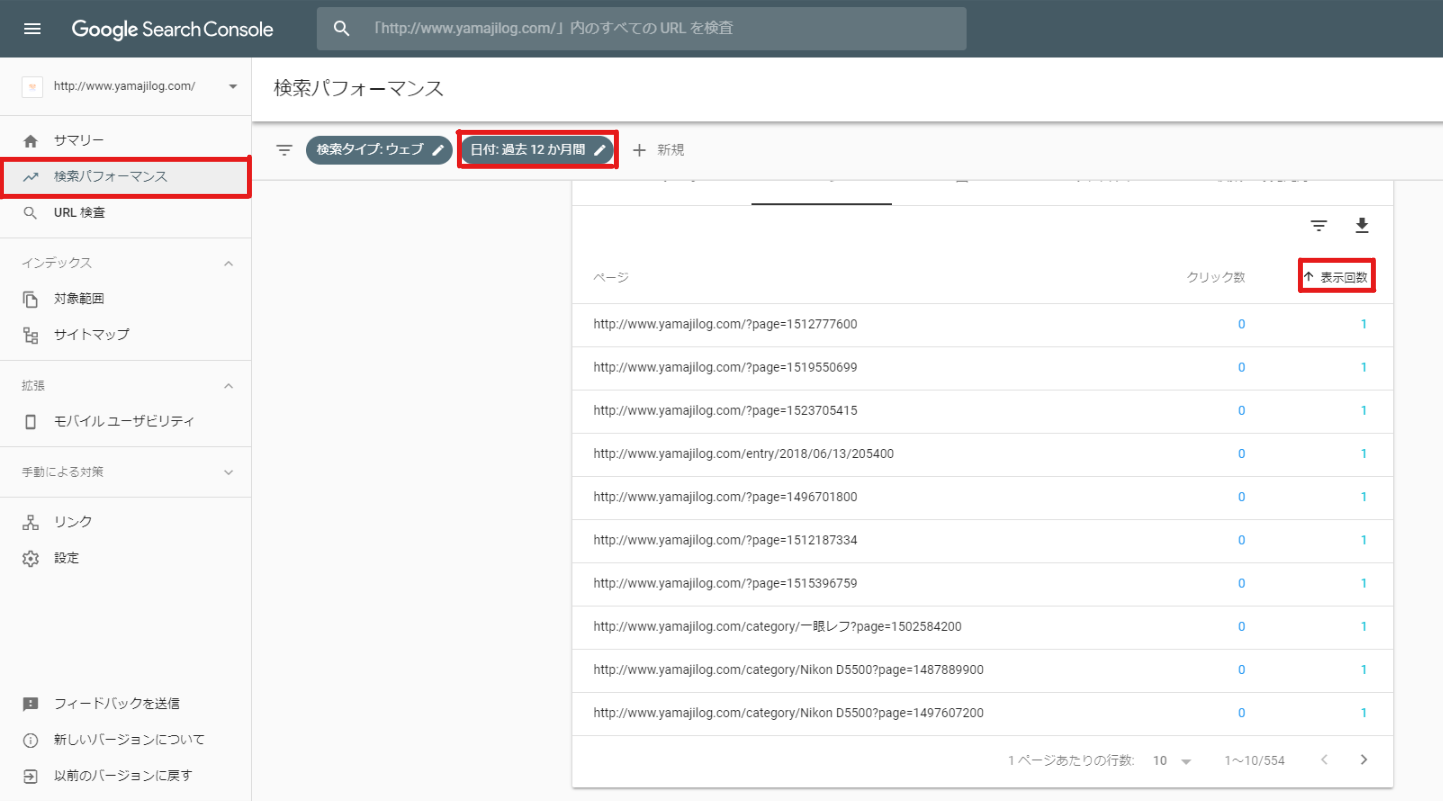Click the filter icon beside the filter chips

[284, 150]
